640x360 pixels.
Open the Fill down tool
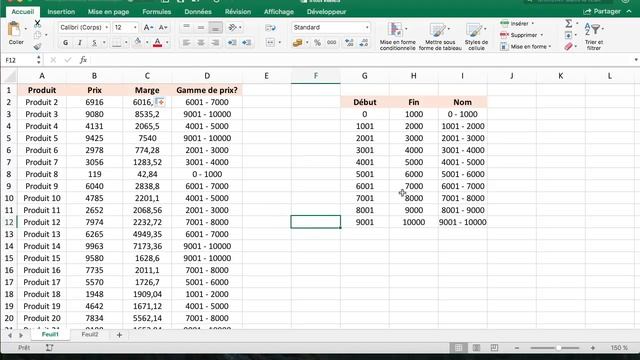point(569,35)
